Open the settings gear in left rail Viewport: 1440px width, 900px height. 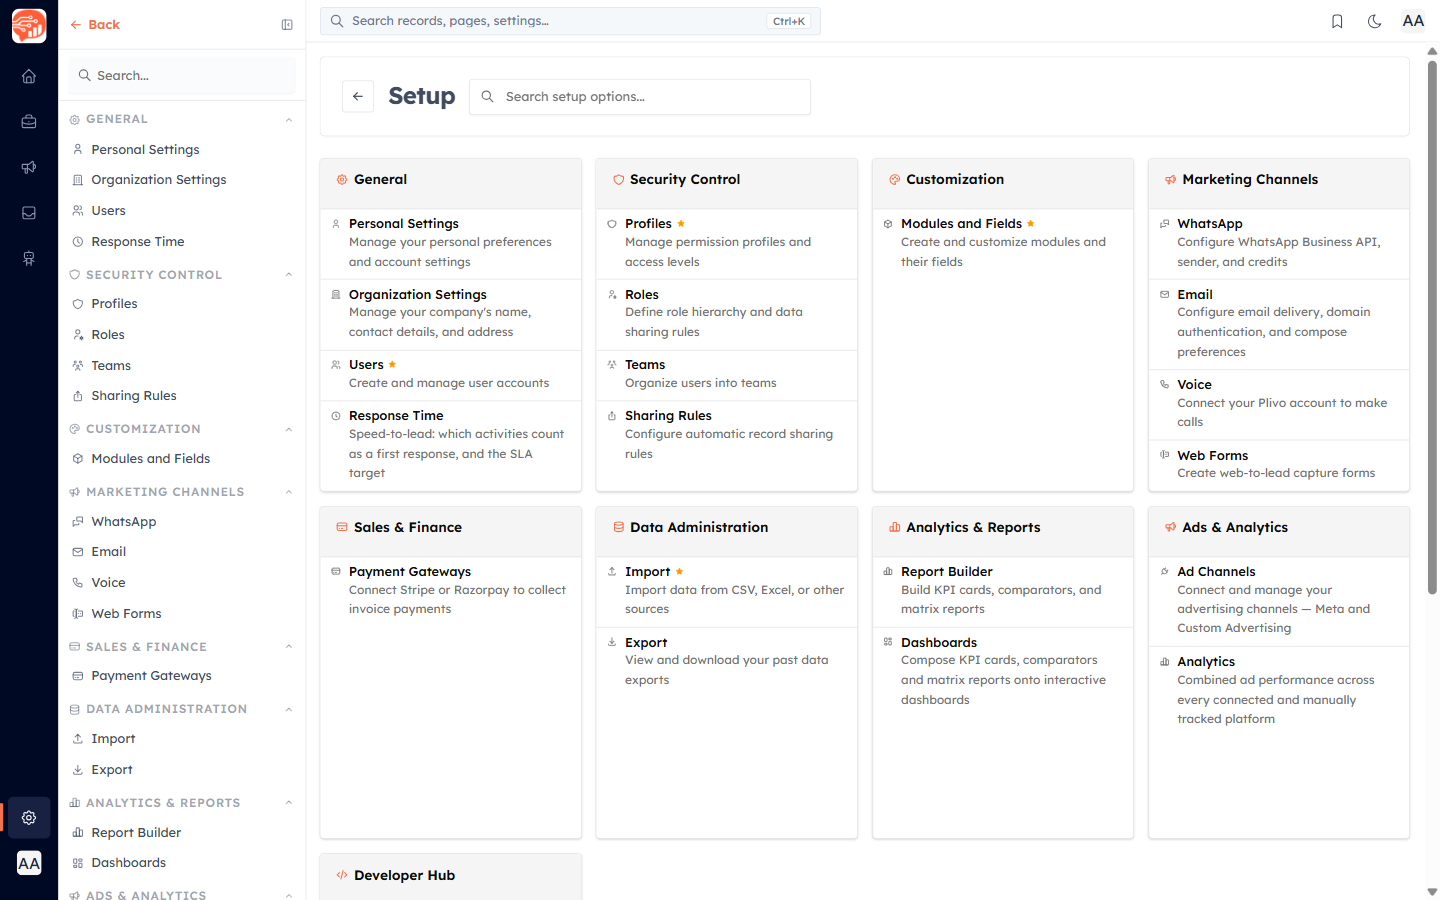tap(29, 818)
